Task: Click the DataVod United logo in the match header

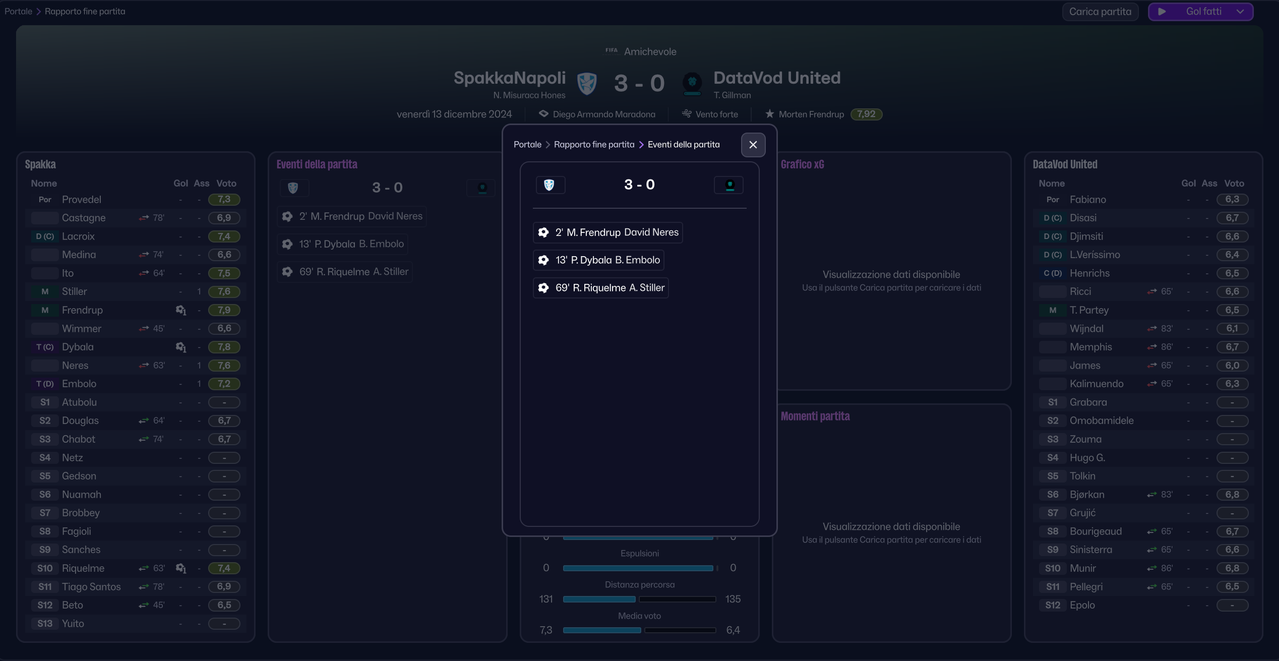Action: pyautogui.click(x=692, y=83)
